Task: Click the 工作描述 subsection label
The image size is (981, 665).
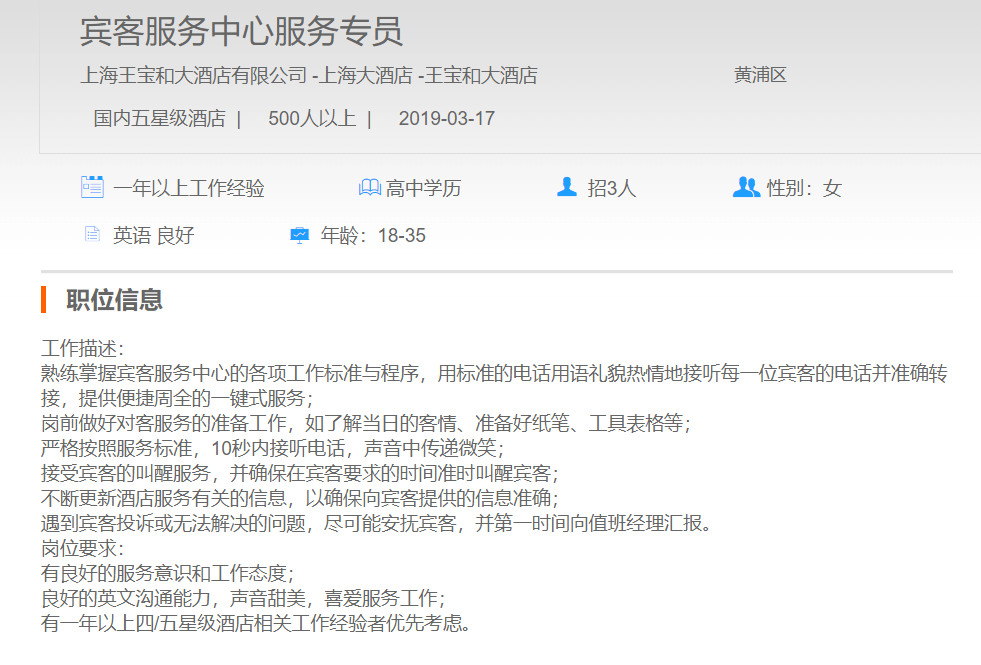Action: pos(81,349)
